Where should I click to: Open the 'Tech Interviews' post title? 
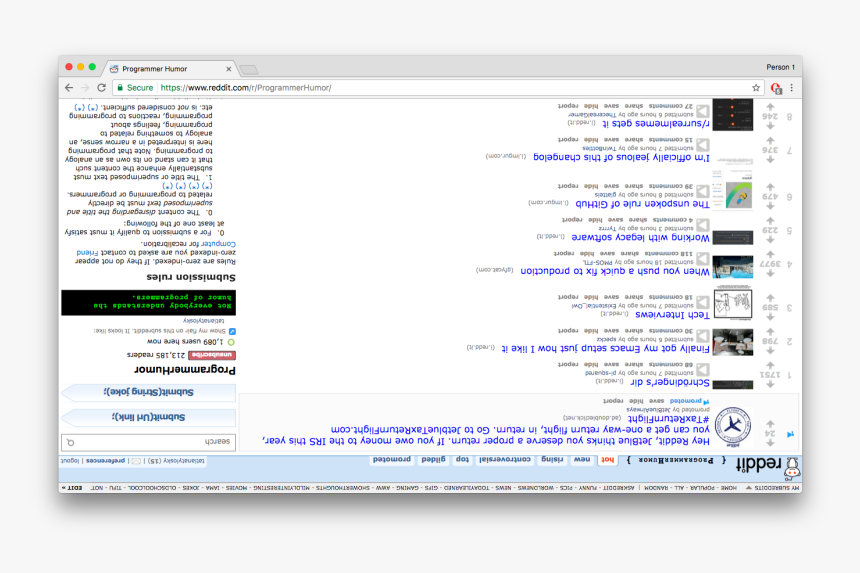(672, 315)
